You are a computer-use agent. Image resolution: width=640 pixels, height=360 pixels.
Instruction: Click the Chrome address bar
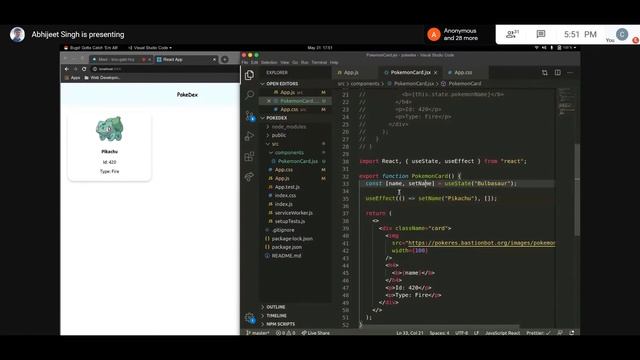click(x=163, y=69)
